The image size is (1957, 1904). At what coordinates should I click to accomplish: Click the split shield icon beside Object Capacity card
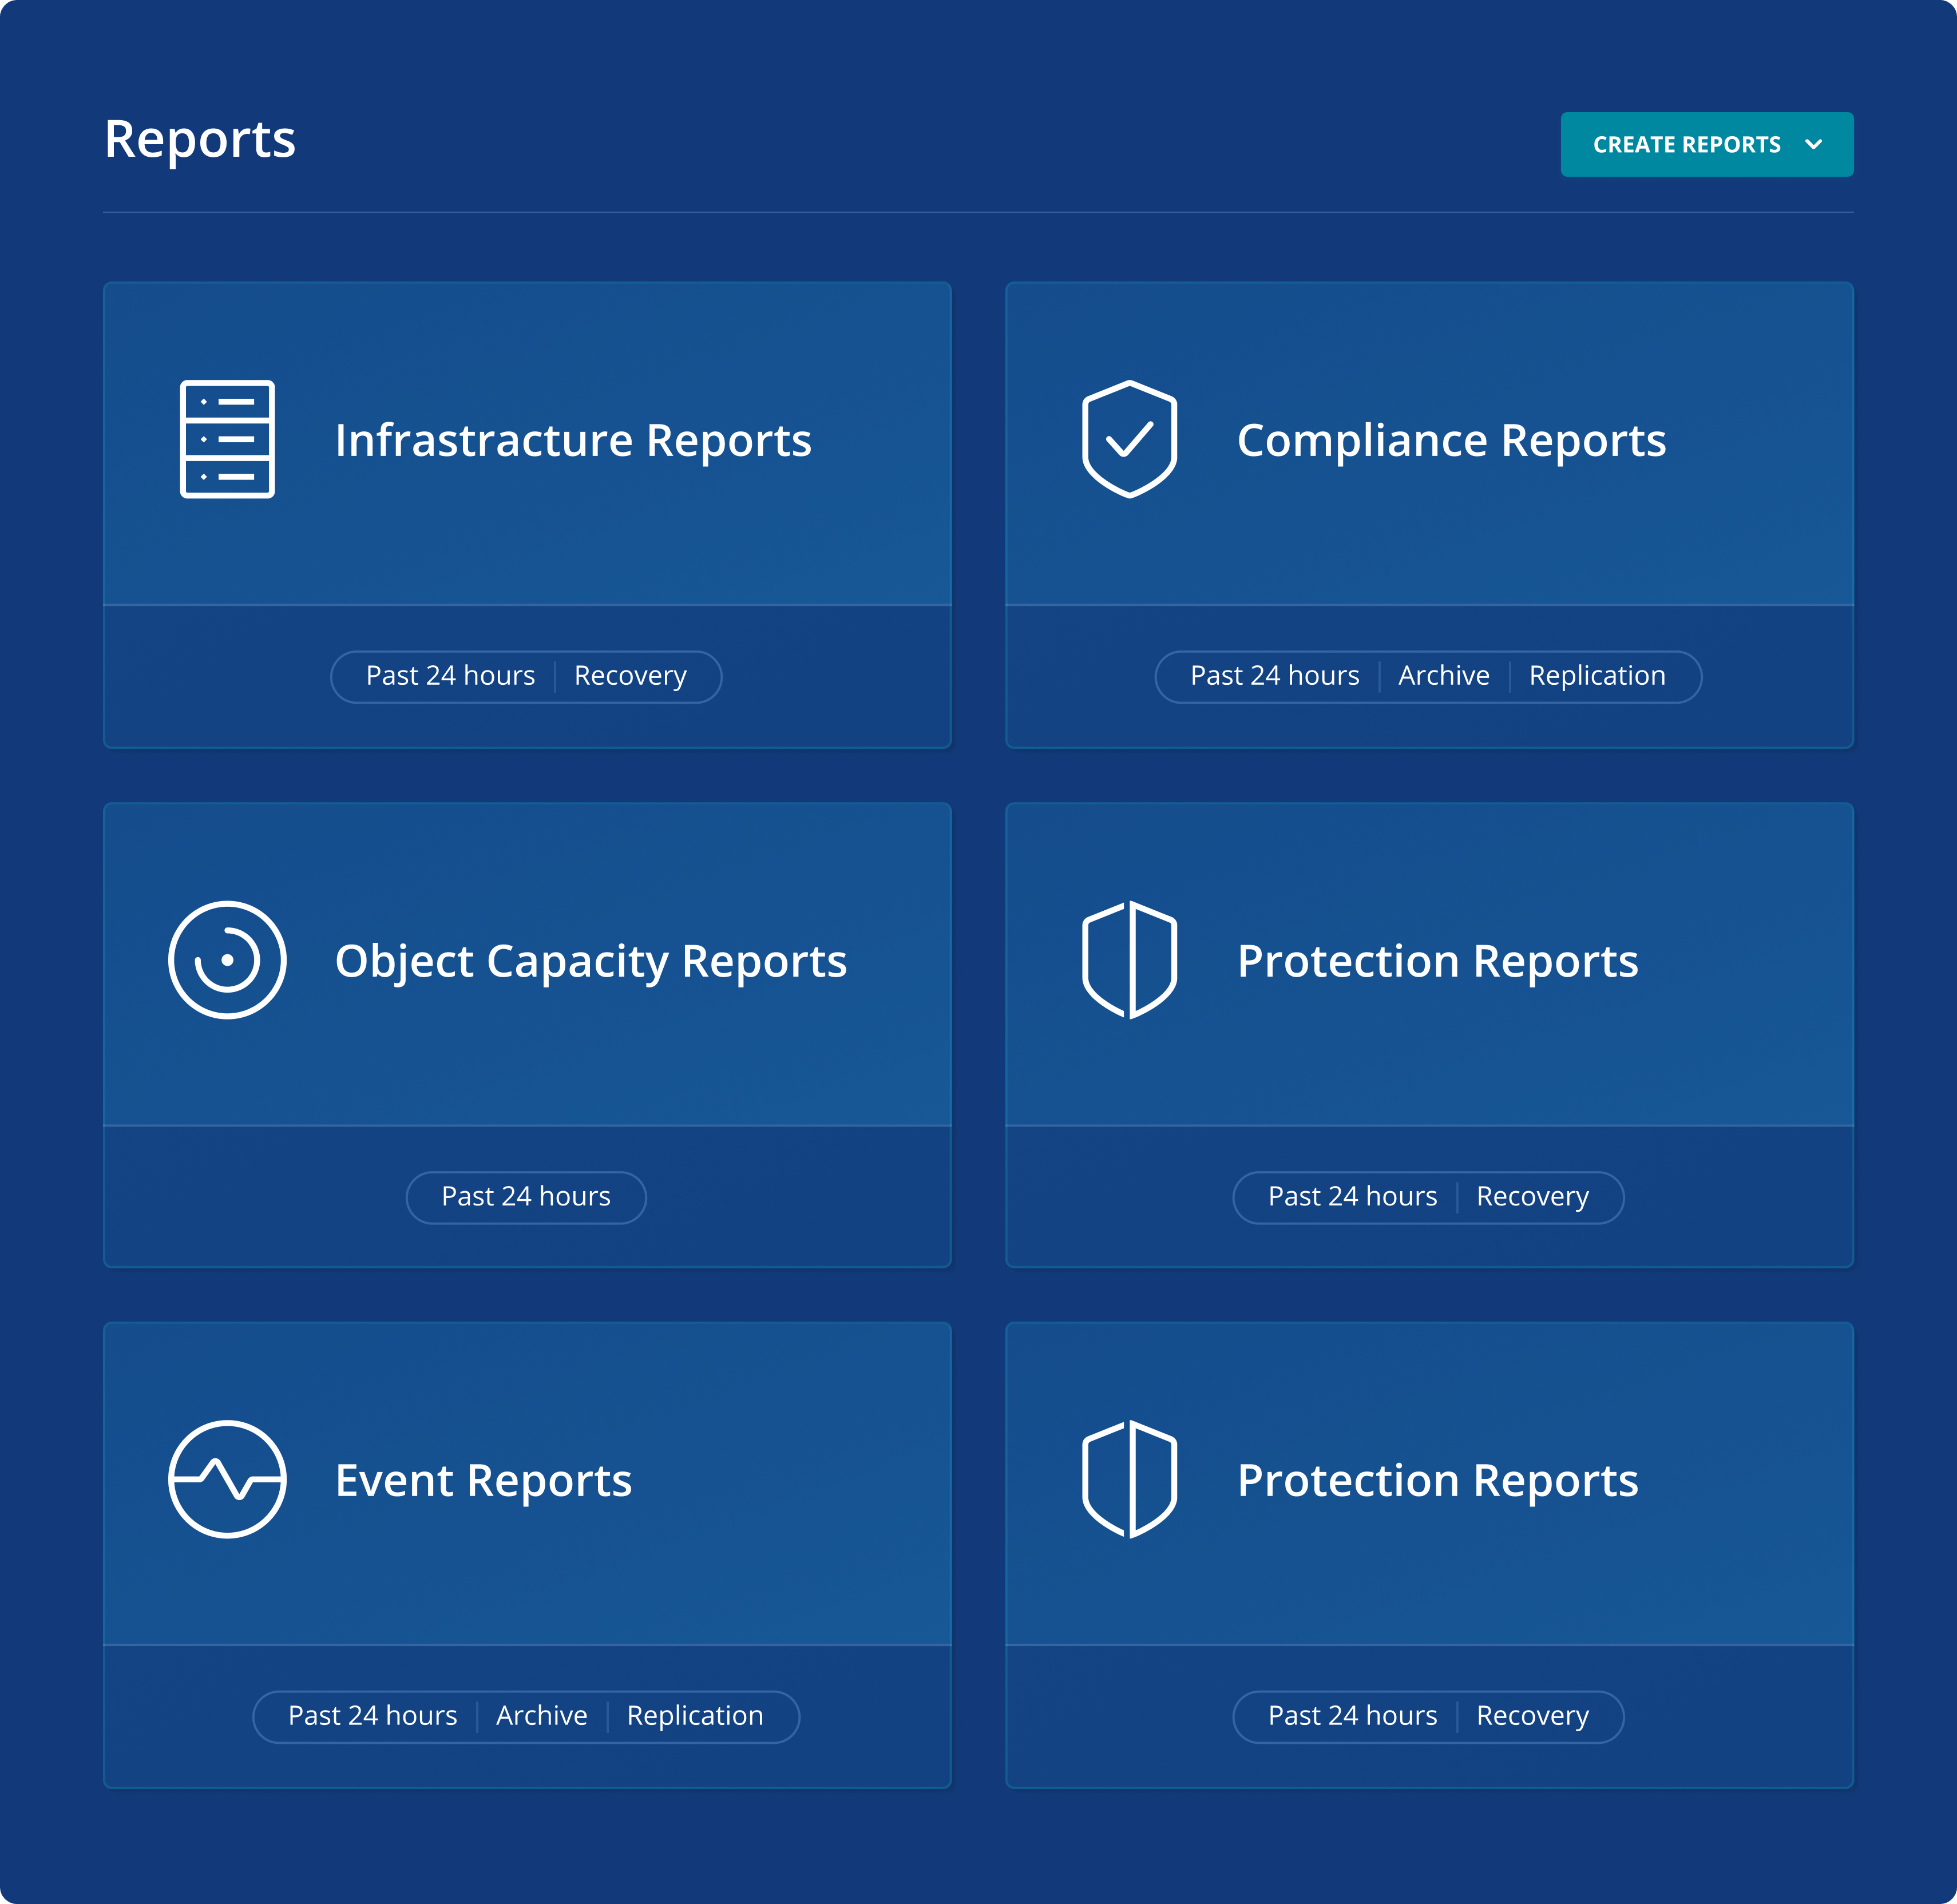pyautogui.click(x=1129, y=960)
